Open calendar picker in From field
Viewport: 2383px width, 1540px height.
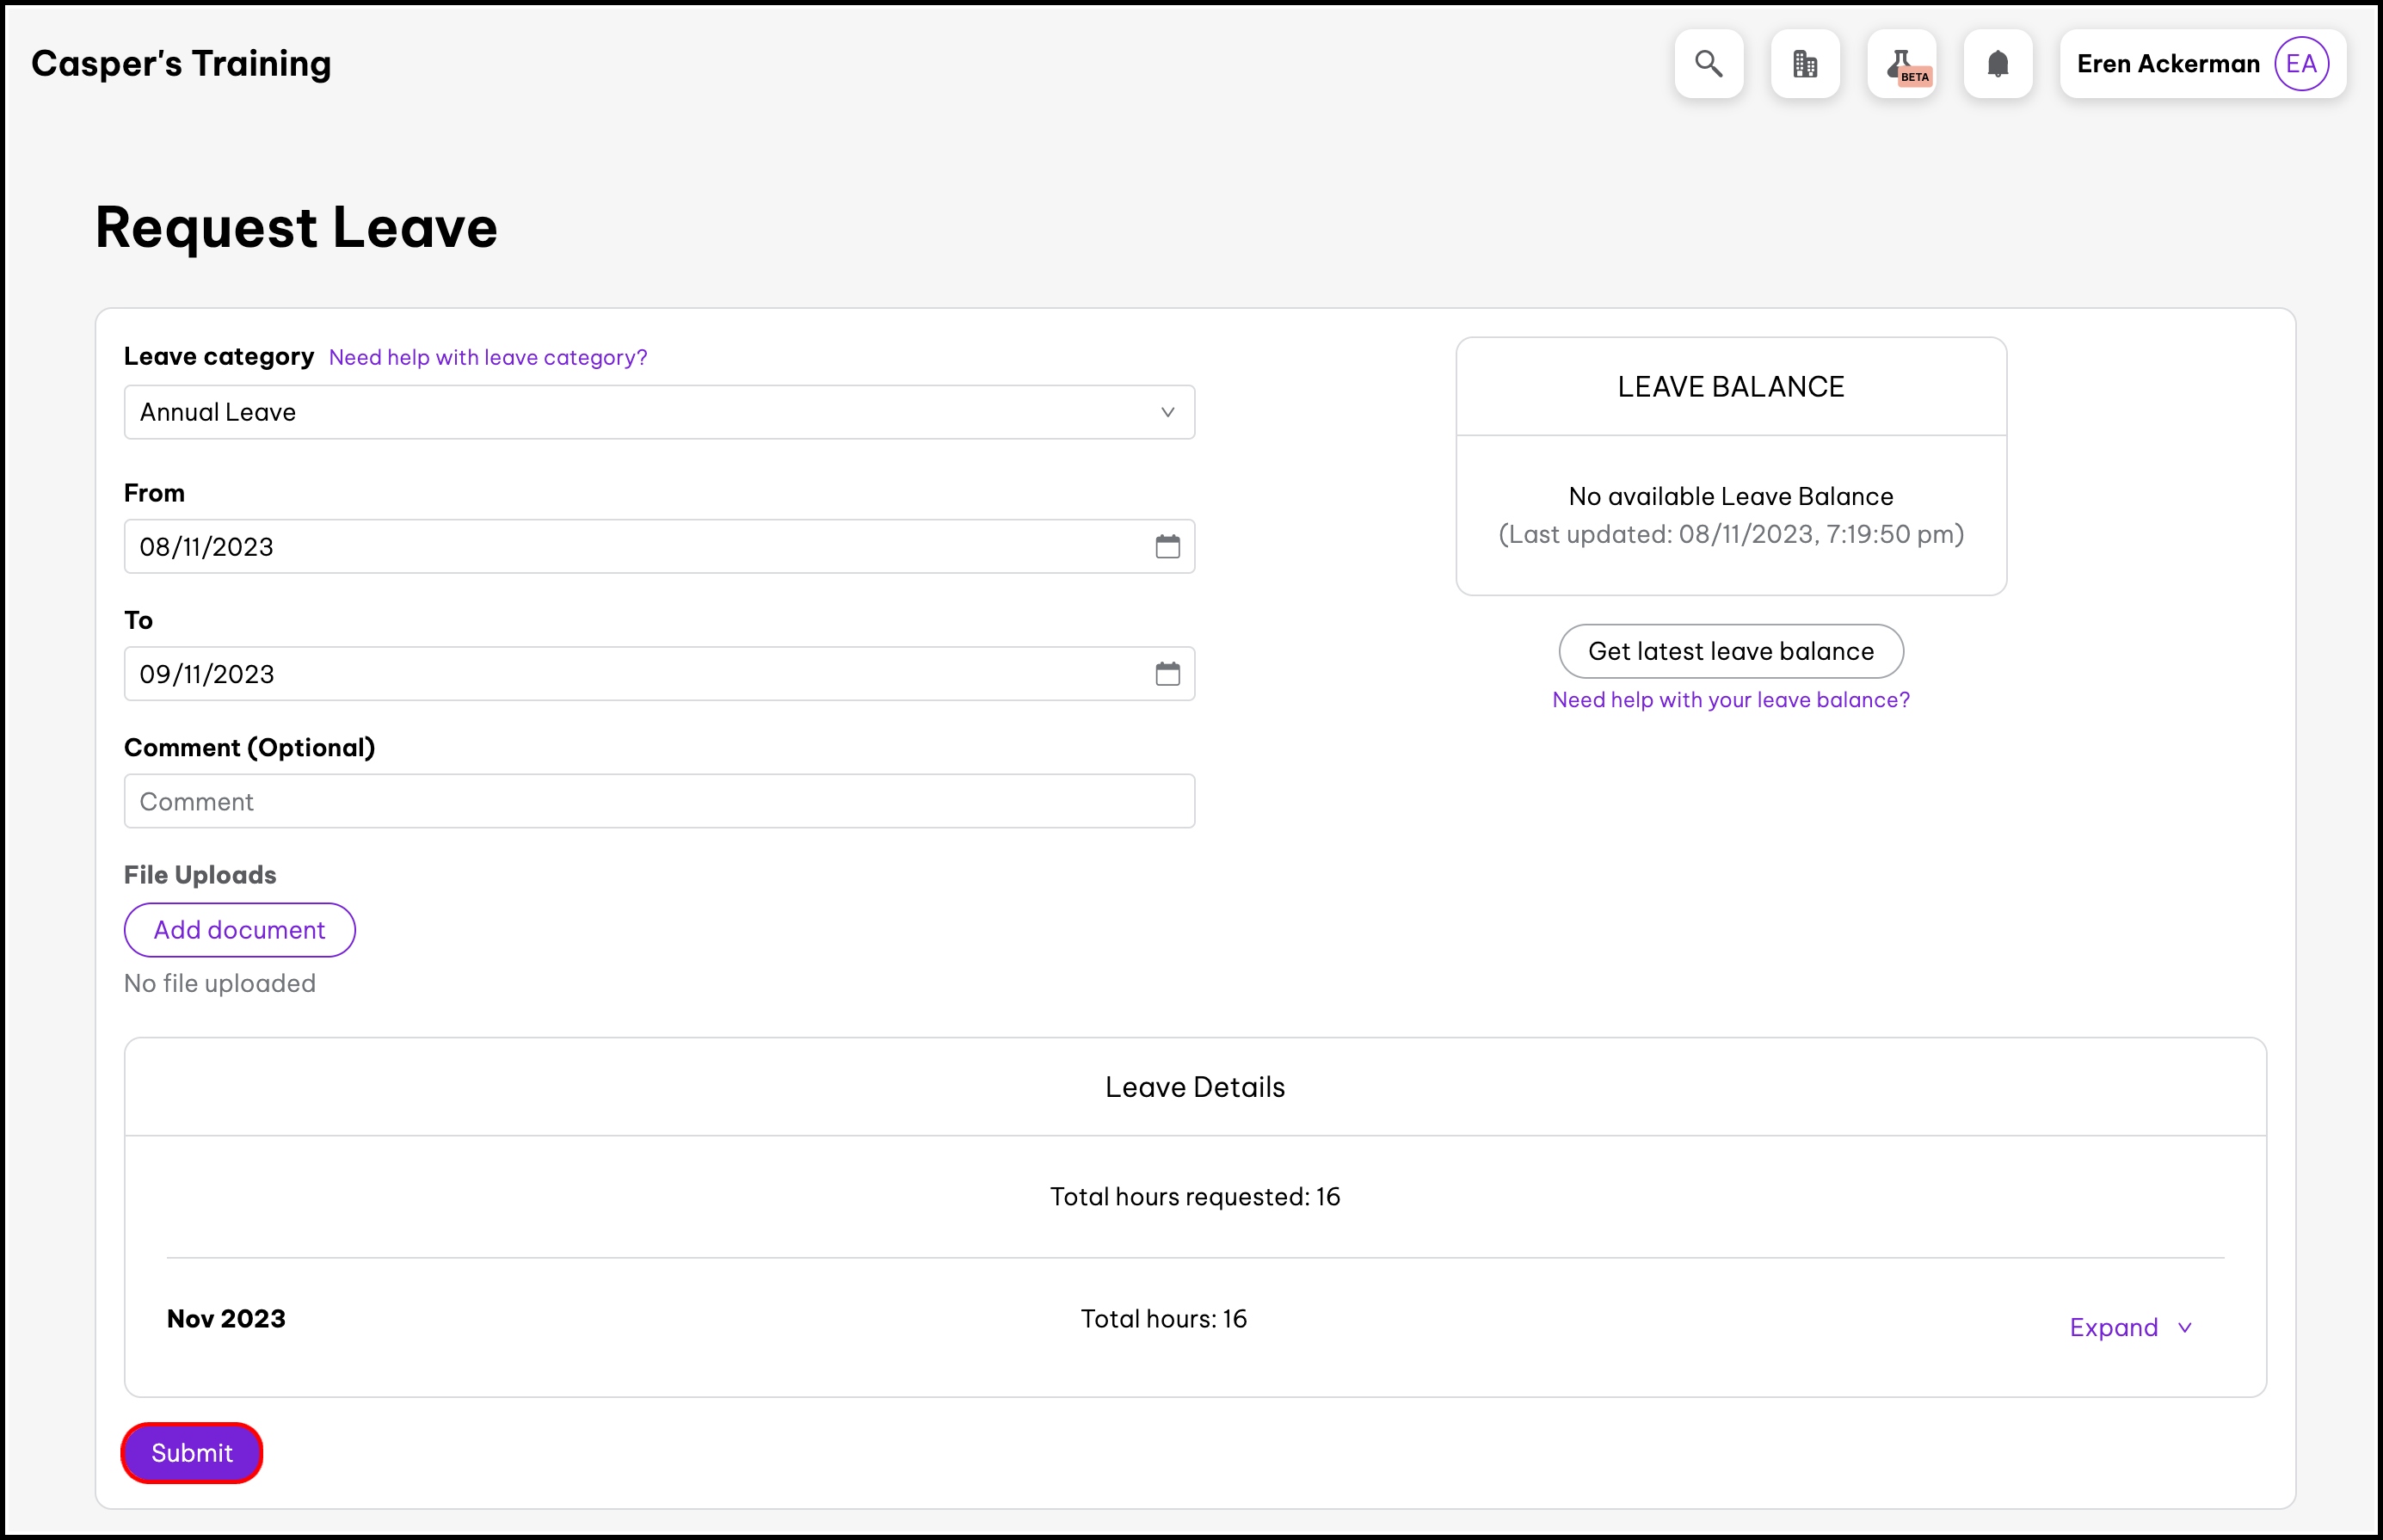point(1167,546)
